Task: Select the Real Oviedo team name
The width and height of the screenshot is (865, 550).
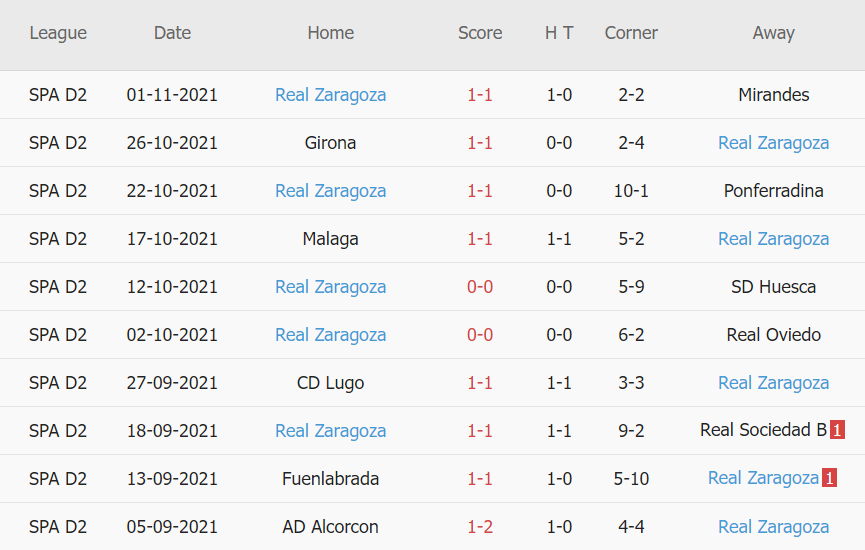Action: point(773,335)
